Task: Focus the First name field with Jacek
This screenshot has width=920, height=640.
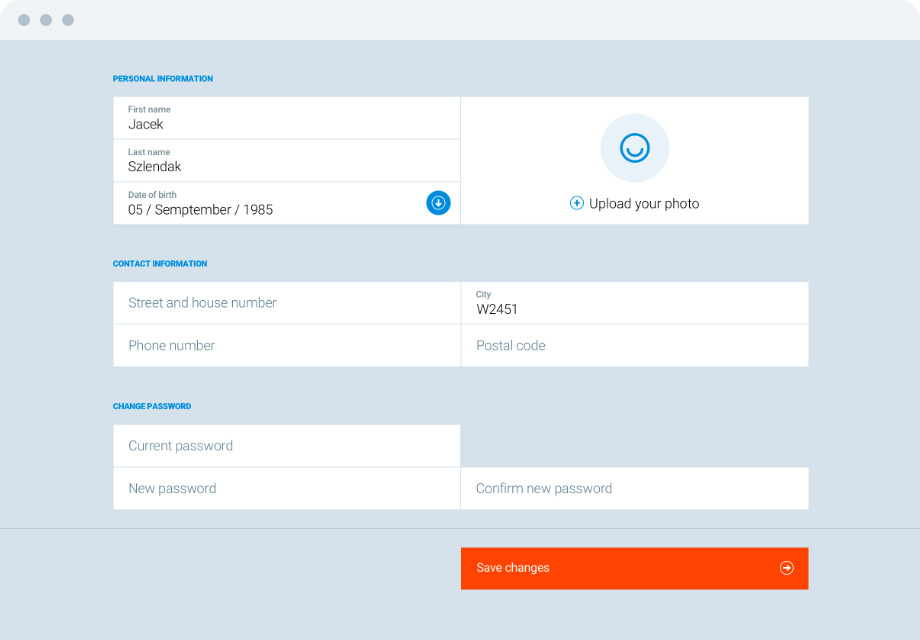Action: 287,118
